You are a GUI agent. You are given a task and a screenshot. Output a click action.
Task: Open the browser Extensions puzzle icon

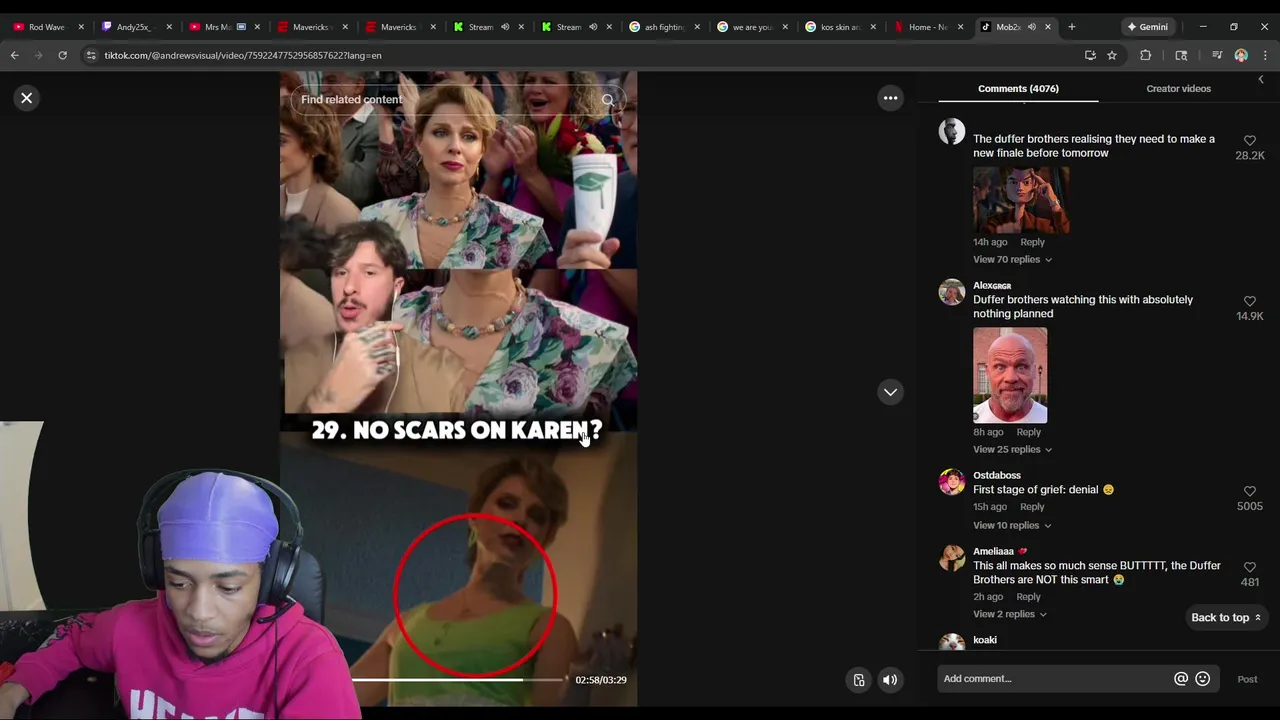(x=1146, y=56)
